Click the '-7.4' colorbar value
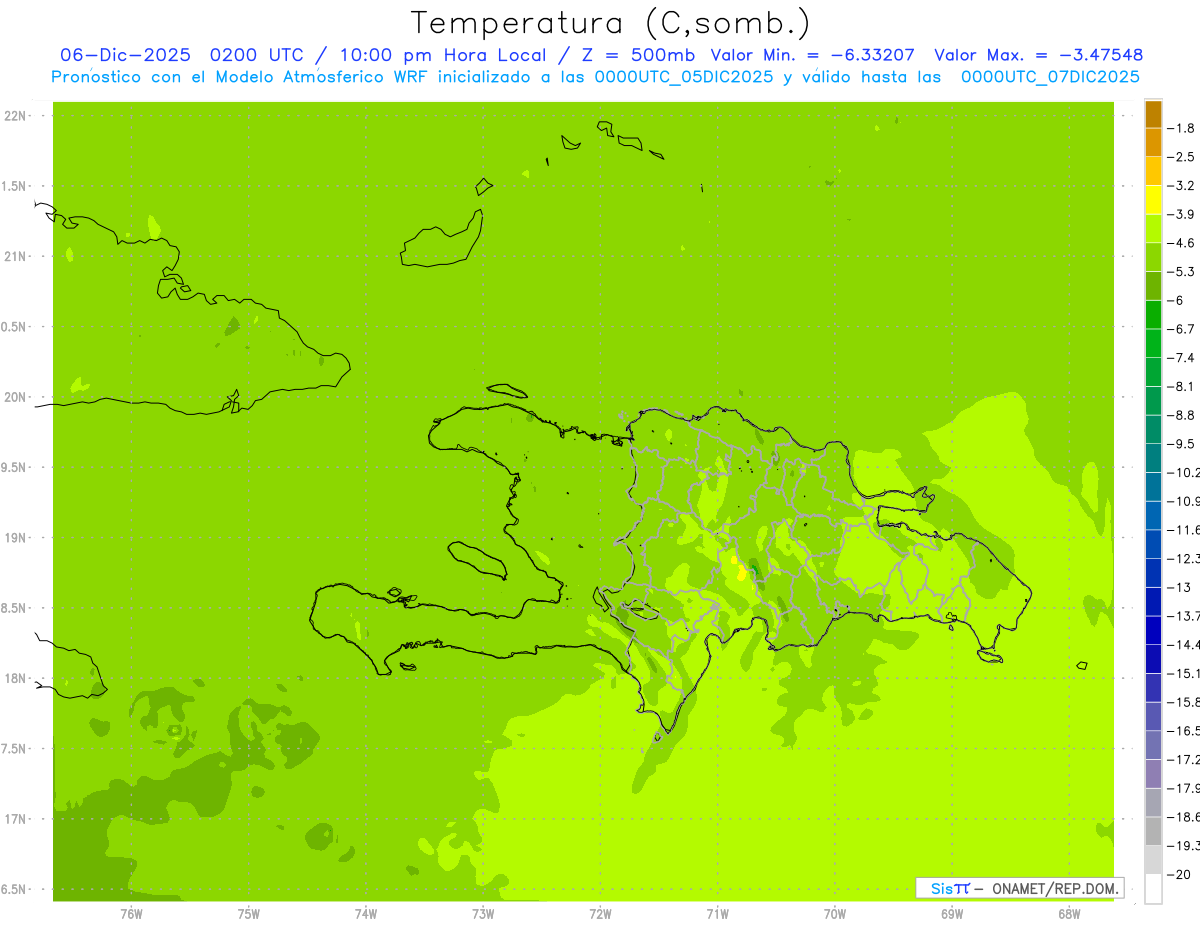The image size is (1200, 927). point(1181,358)
